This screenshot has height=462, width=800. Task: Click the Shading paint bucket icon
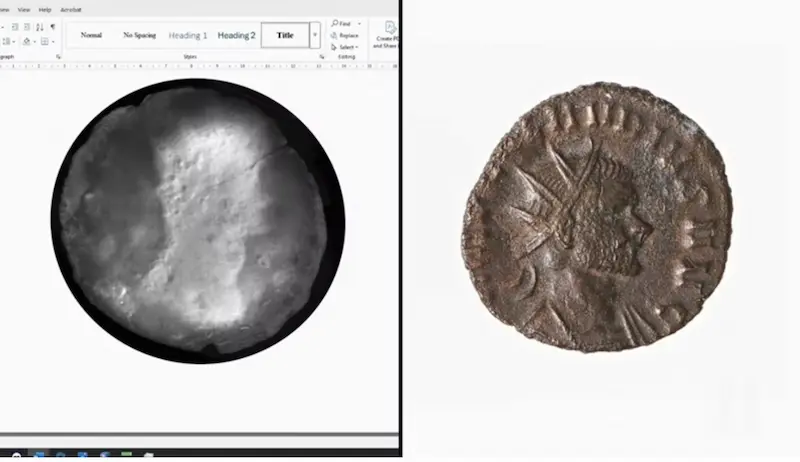[x=27, y=41]
